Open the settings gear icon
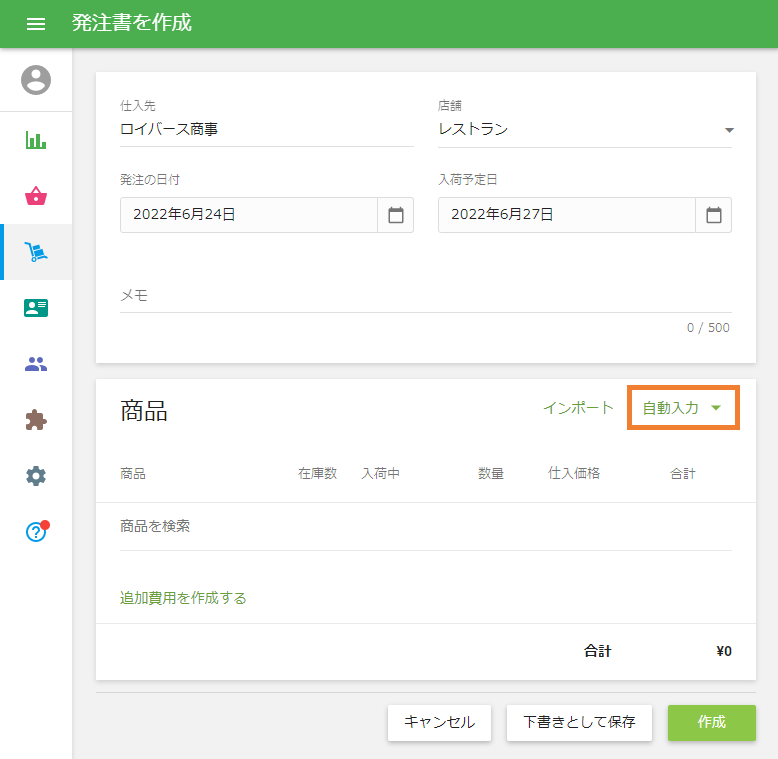 click(x=36, y=476)
